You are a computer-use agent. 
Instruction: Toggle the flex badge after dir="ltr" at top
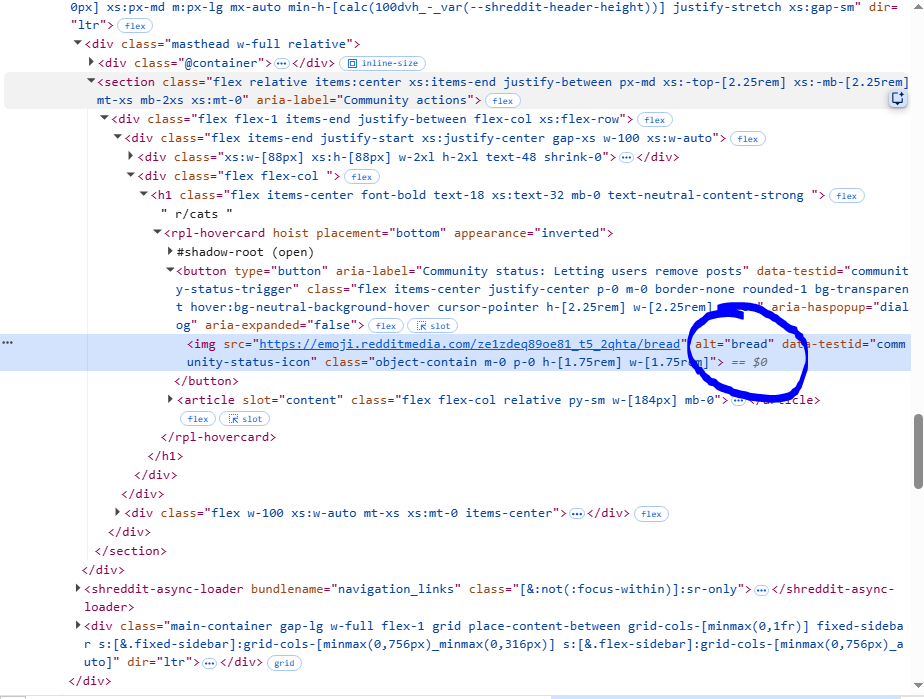pyautogui.click(x=135, y=26)
